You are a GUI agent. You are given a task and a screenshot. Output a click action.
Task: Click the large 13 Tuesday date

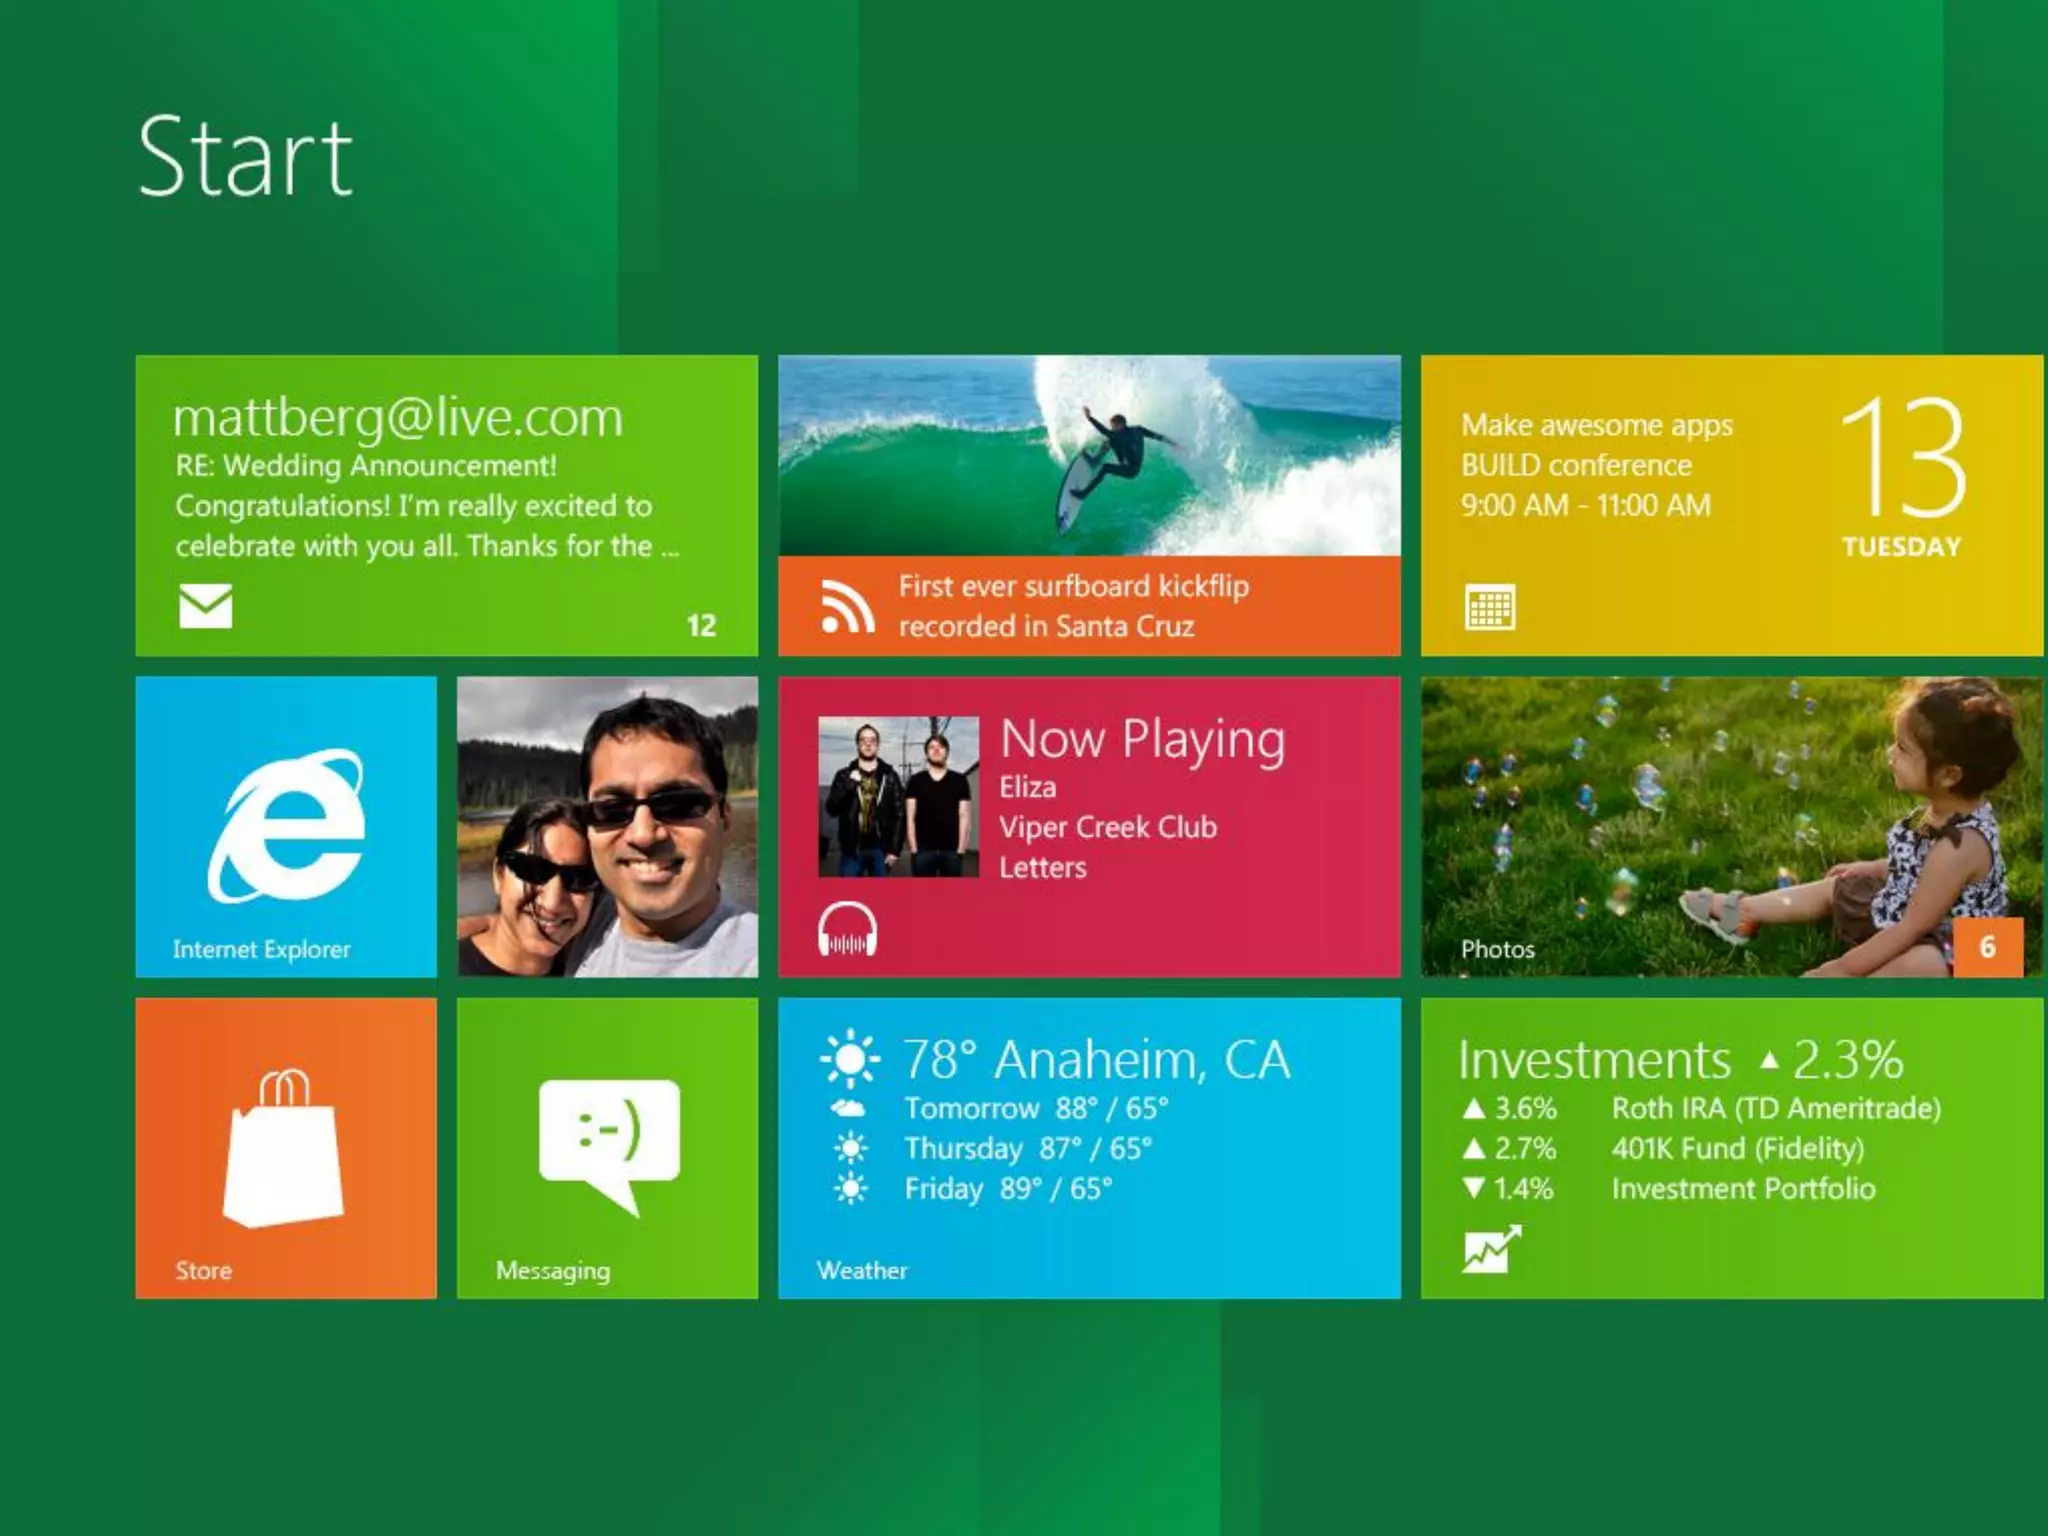(x=1902, y=474)
